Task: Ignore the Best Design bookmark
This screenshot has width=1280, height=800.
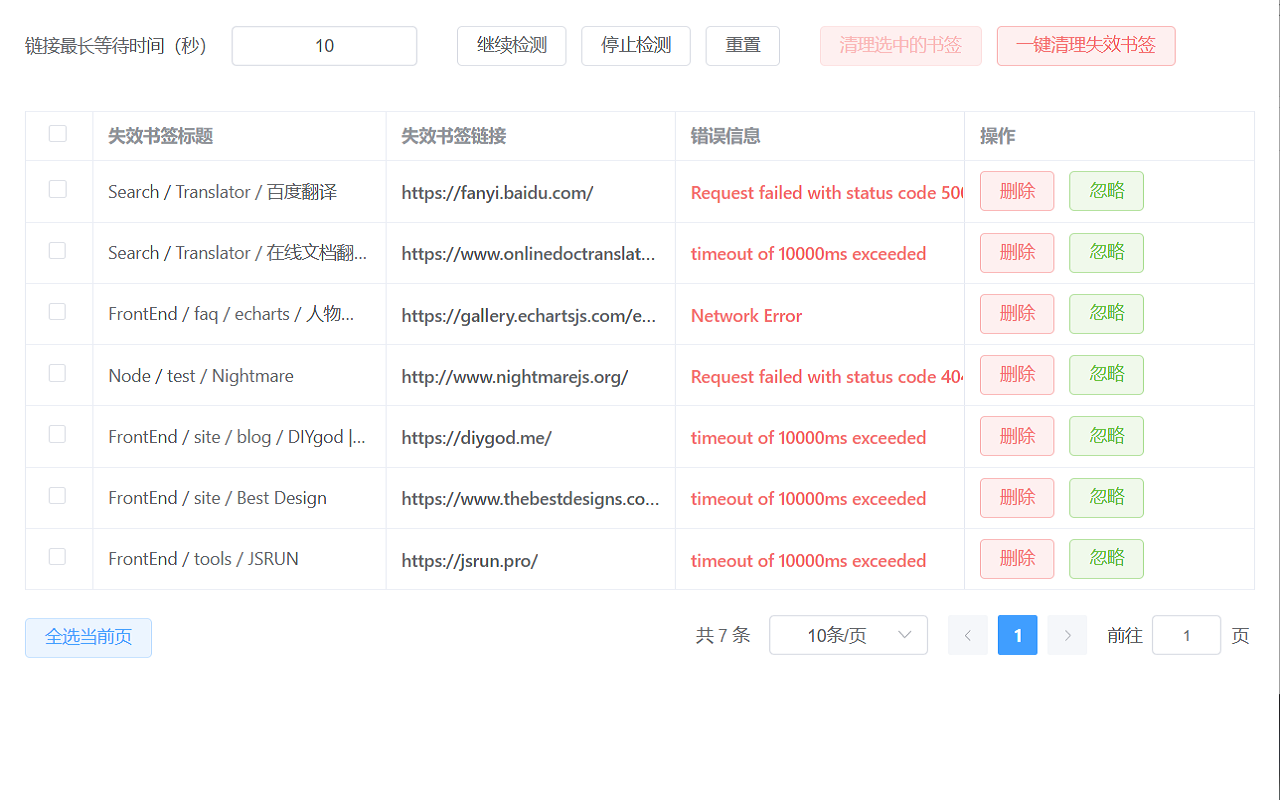Action: pyautogui.click(x=1107, y=498)
